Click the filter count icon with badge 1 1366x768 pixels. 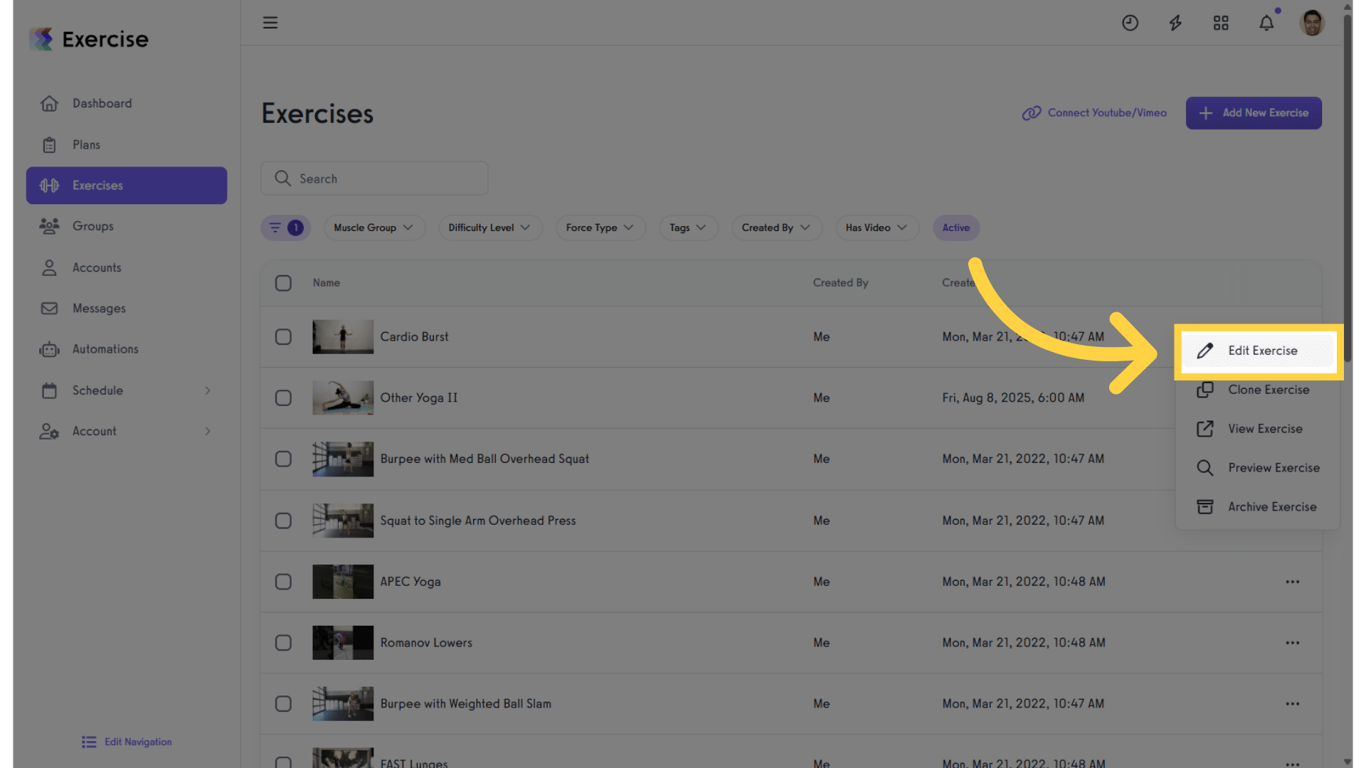(x=286, y=228)
